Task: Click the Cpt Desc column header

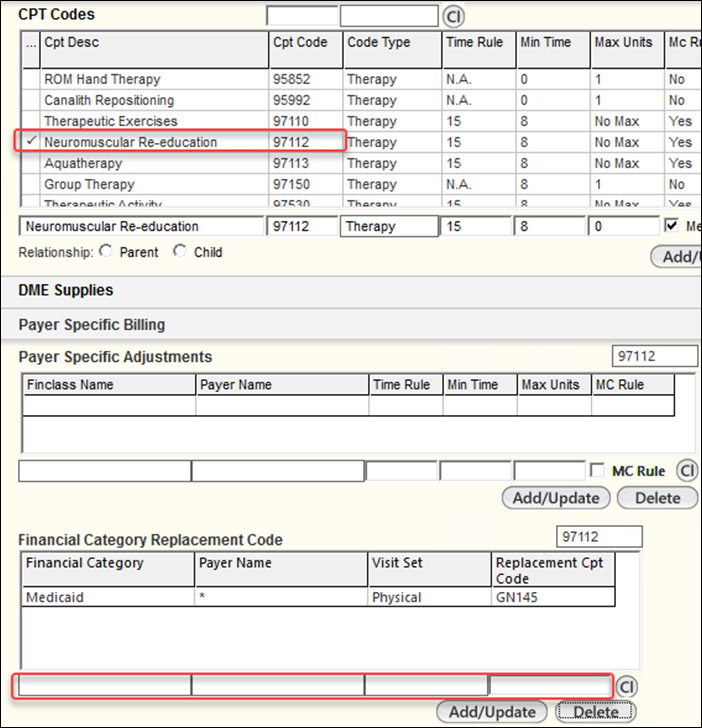Action: [x=154, y=50]
